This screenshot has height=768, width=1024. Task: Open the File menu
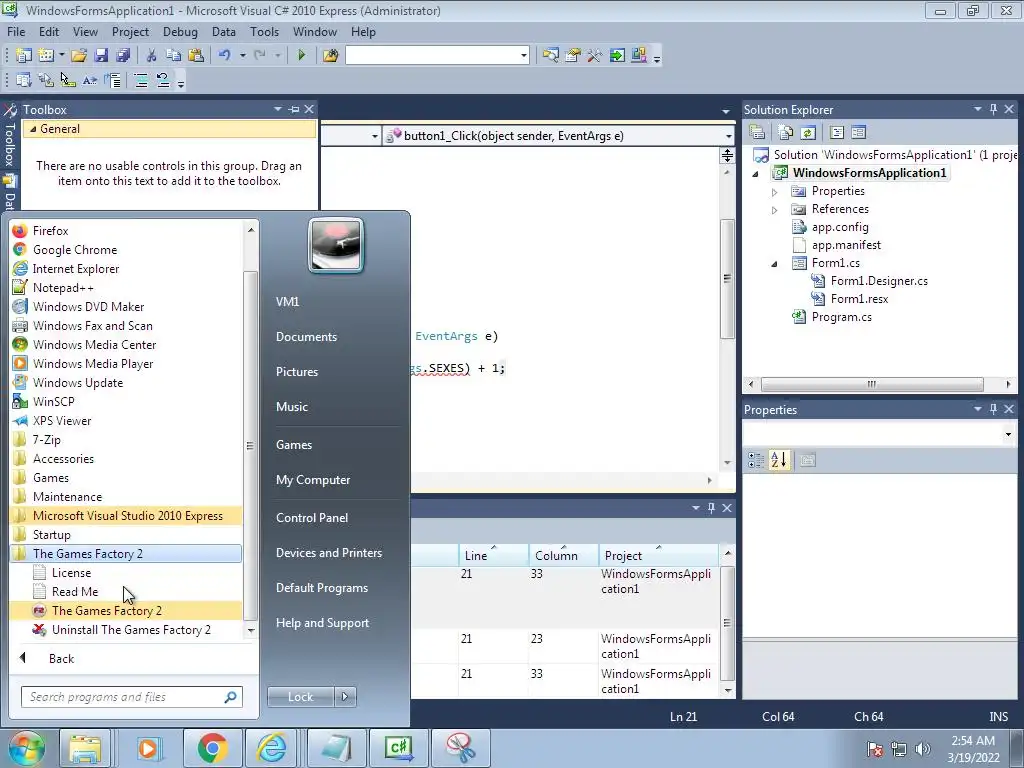pyautogui.click(x=16, y=32)
